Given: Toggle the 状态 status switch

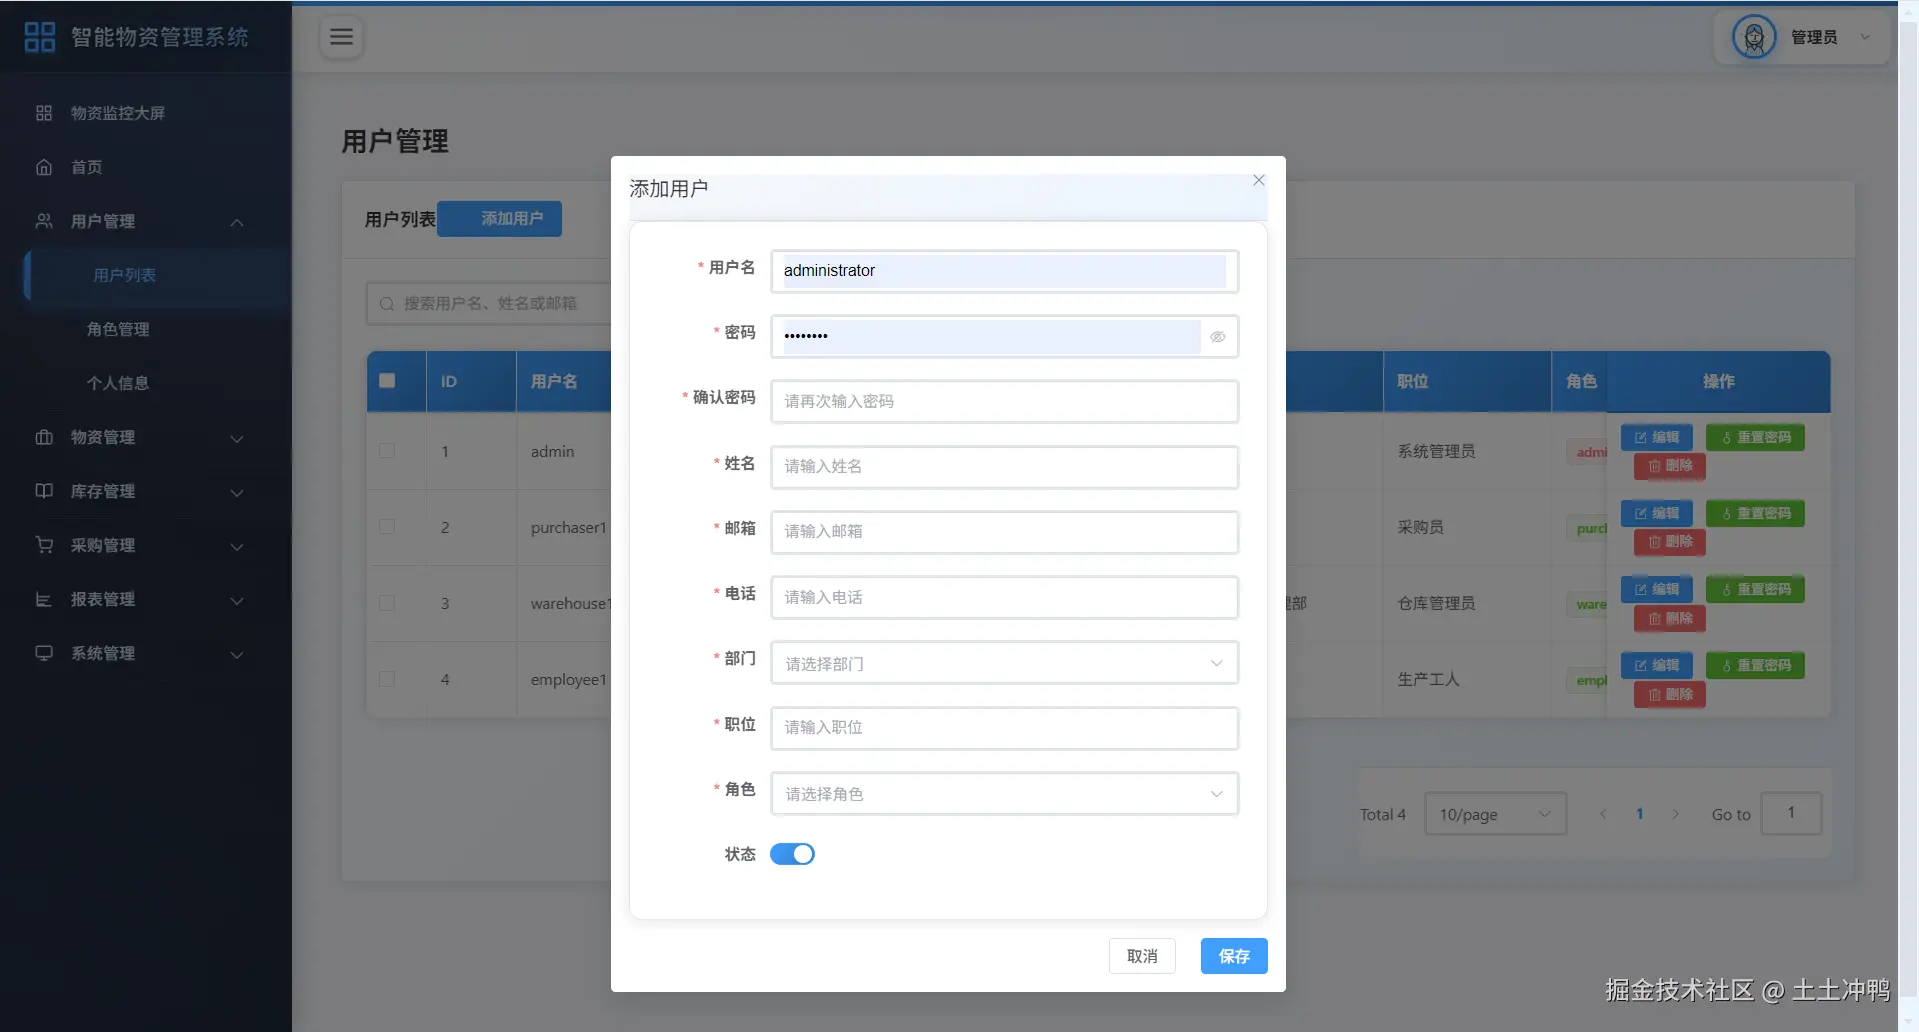Looking at the screenshot, I should point(792,854).
